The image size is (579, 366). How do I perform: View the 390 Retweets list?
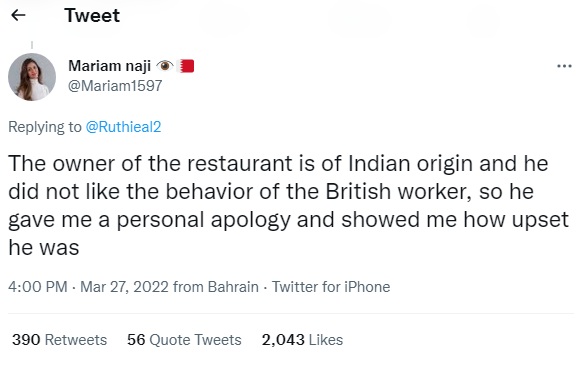[59, 339]
